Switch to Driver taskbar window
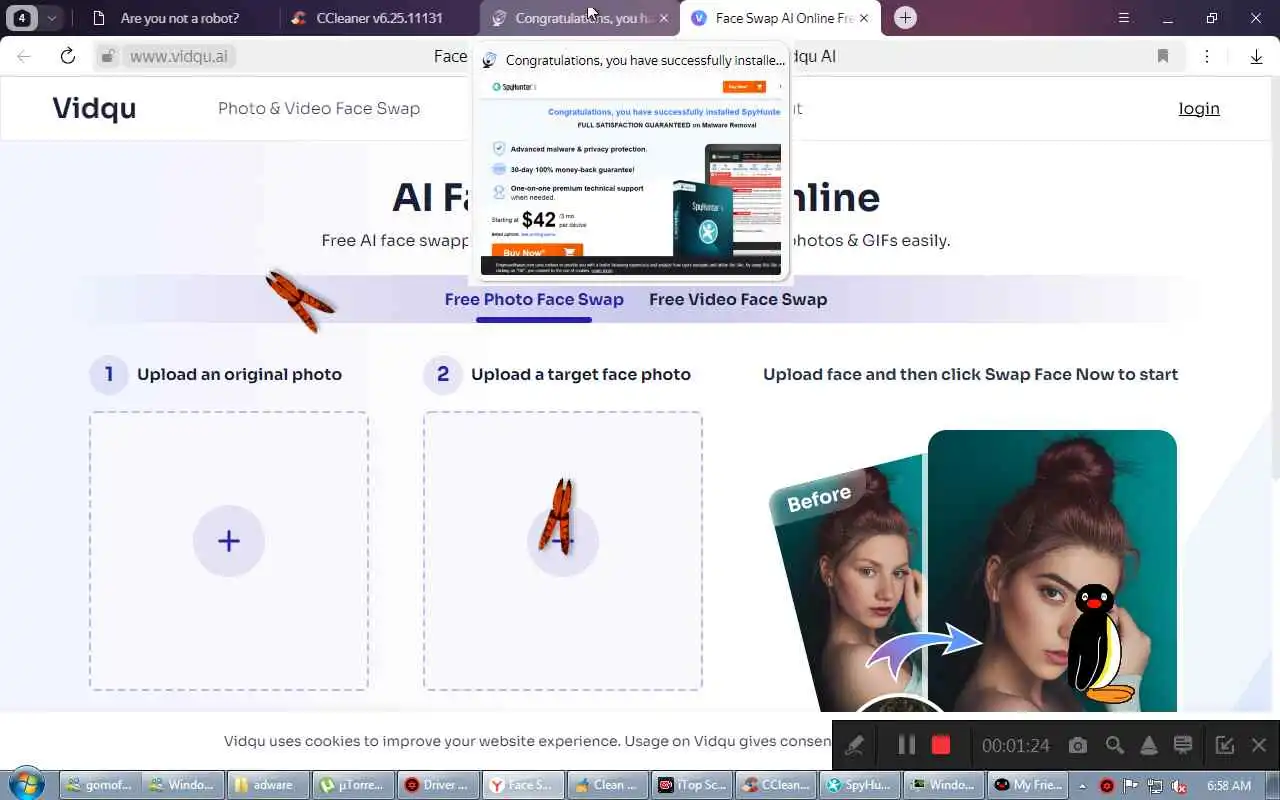 437,785
